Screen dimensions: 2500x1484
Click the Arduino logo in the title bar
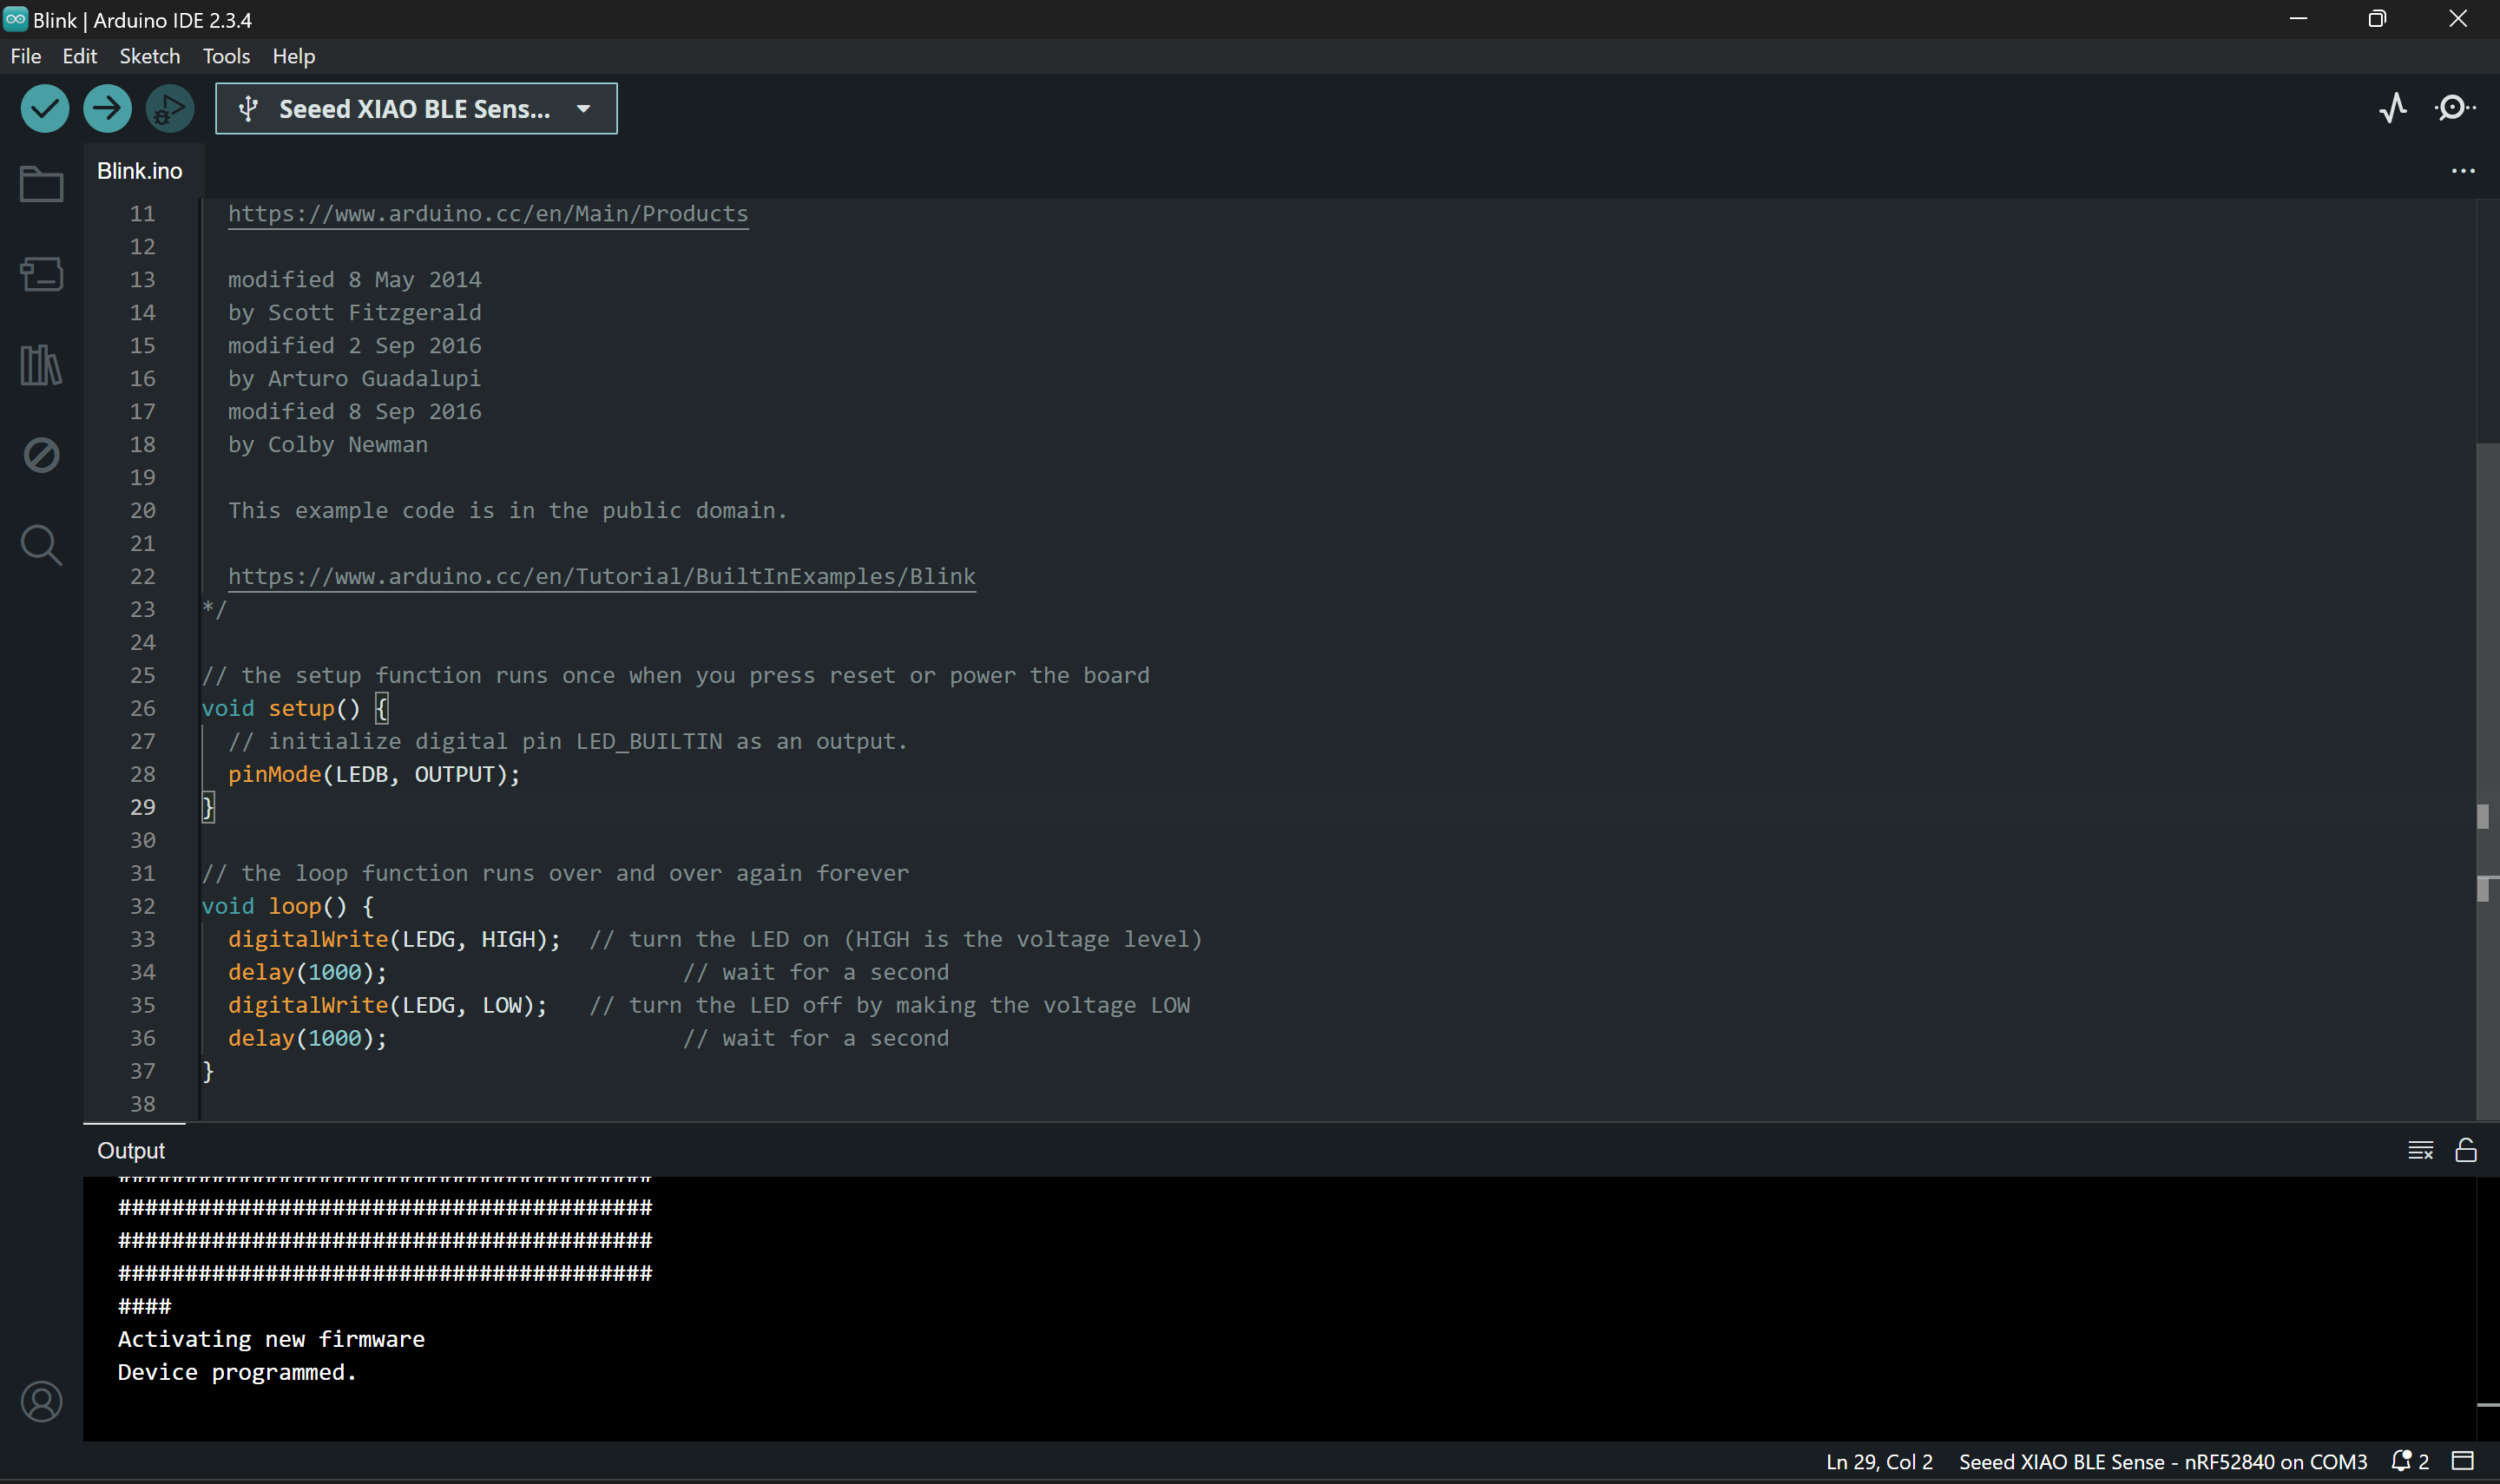tap(15, 19)
